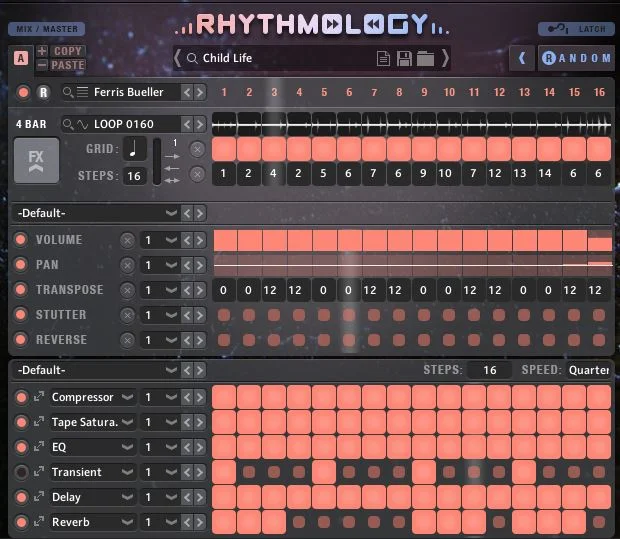
Task: Click the random history back arrow
Action: tap(522, 58)
